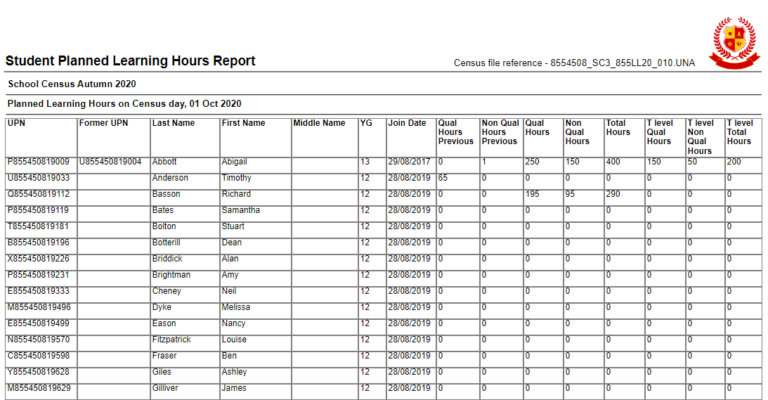This screenshot has width=768, height=400.
Task: Select UPN M855450819629 for Gilliver
Action: [x=38, y=387]
